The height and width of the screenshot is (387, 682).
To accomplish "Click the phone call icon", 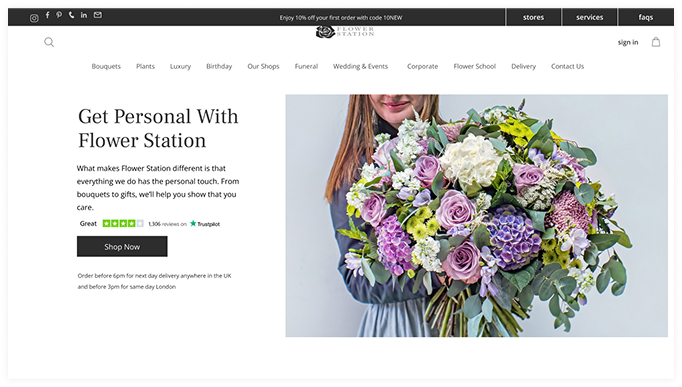I will (x=71, y=15).
